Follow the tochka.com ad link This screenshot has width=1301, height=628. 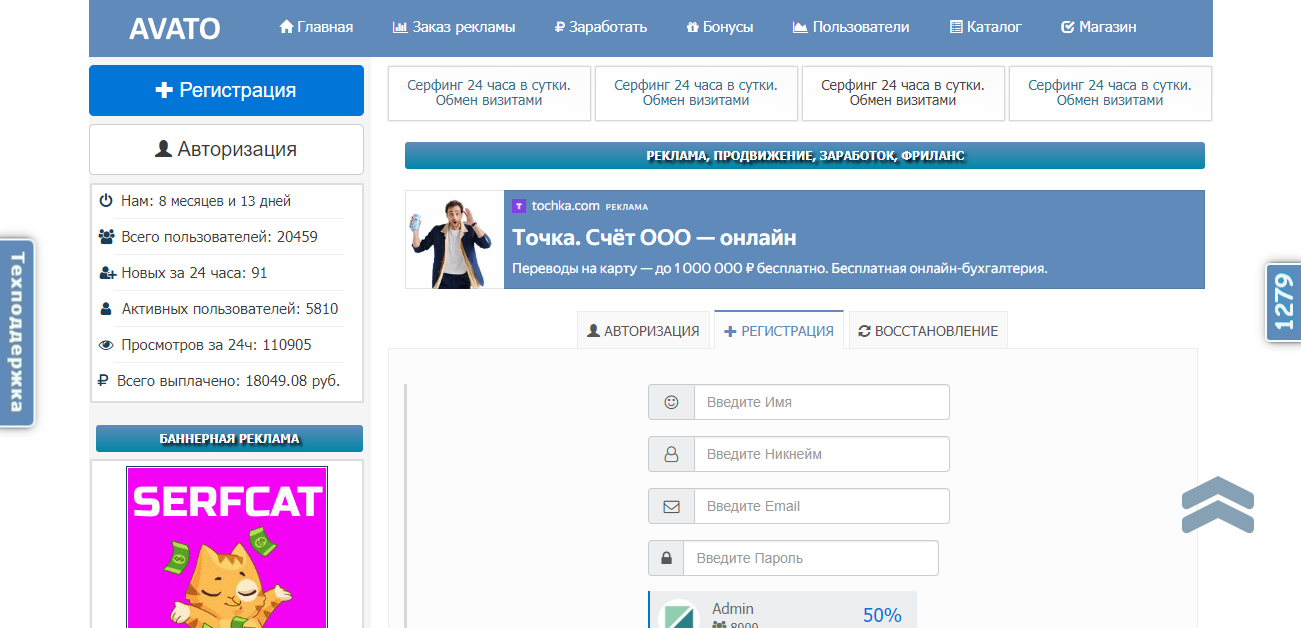[565, 206]
